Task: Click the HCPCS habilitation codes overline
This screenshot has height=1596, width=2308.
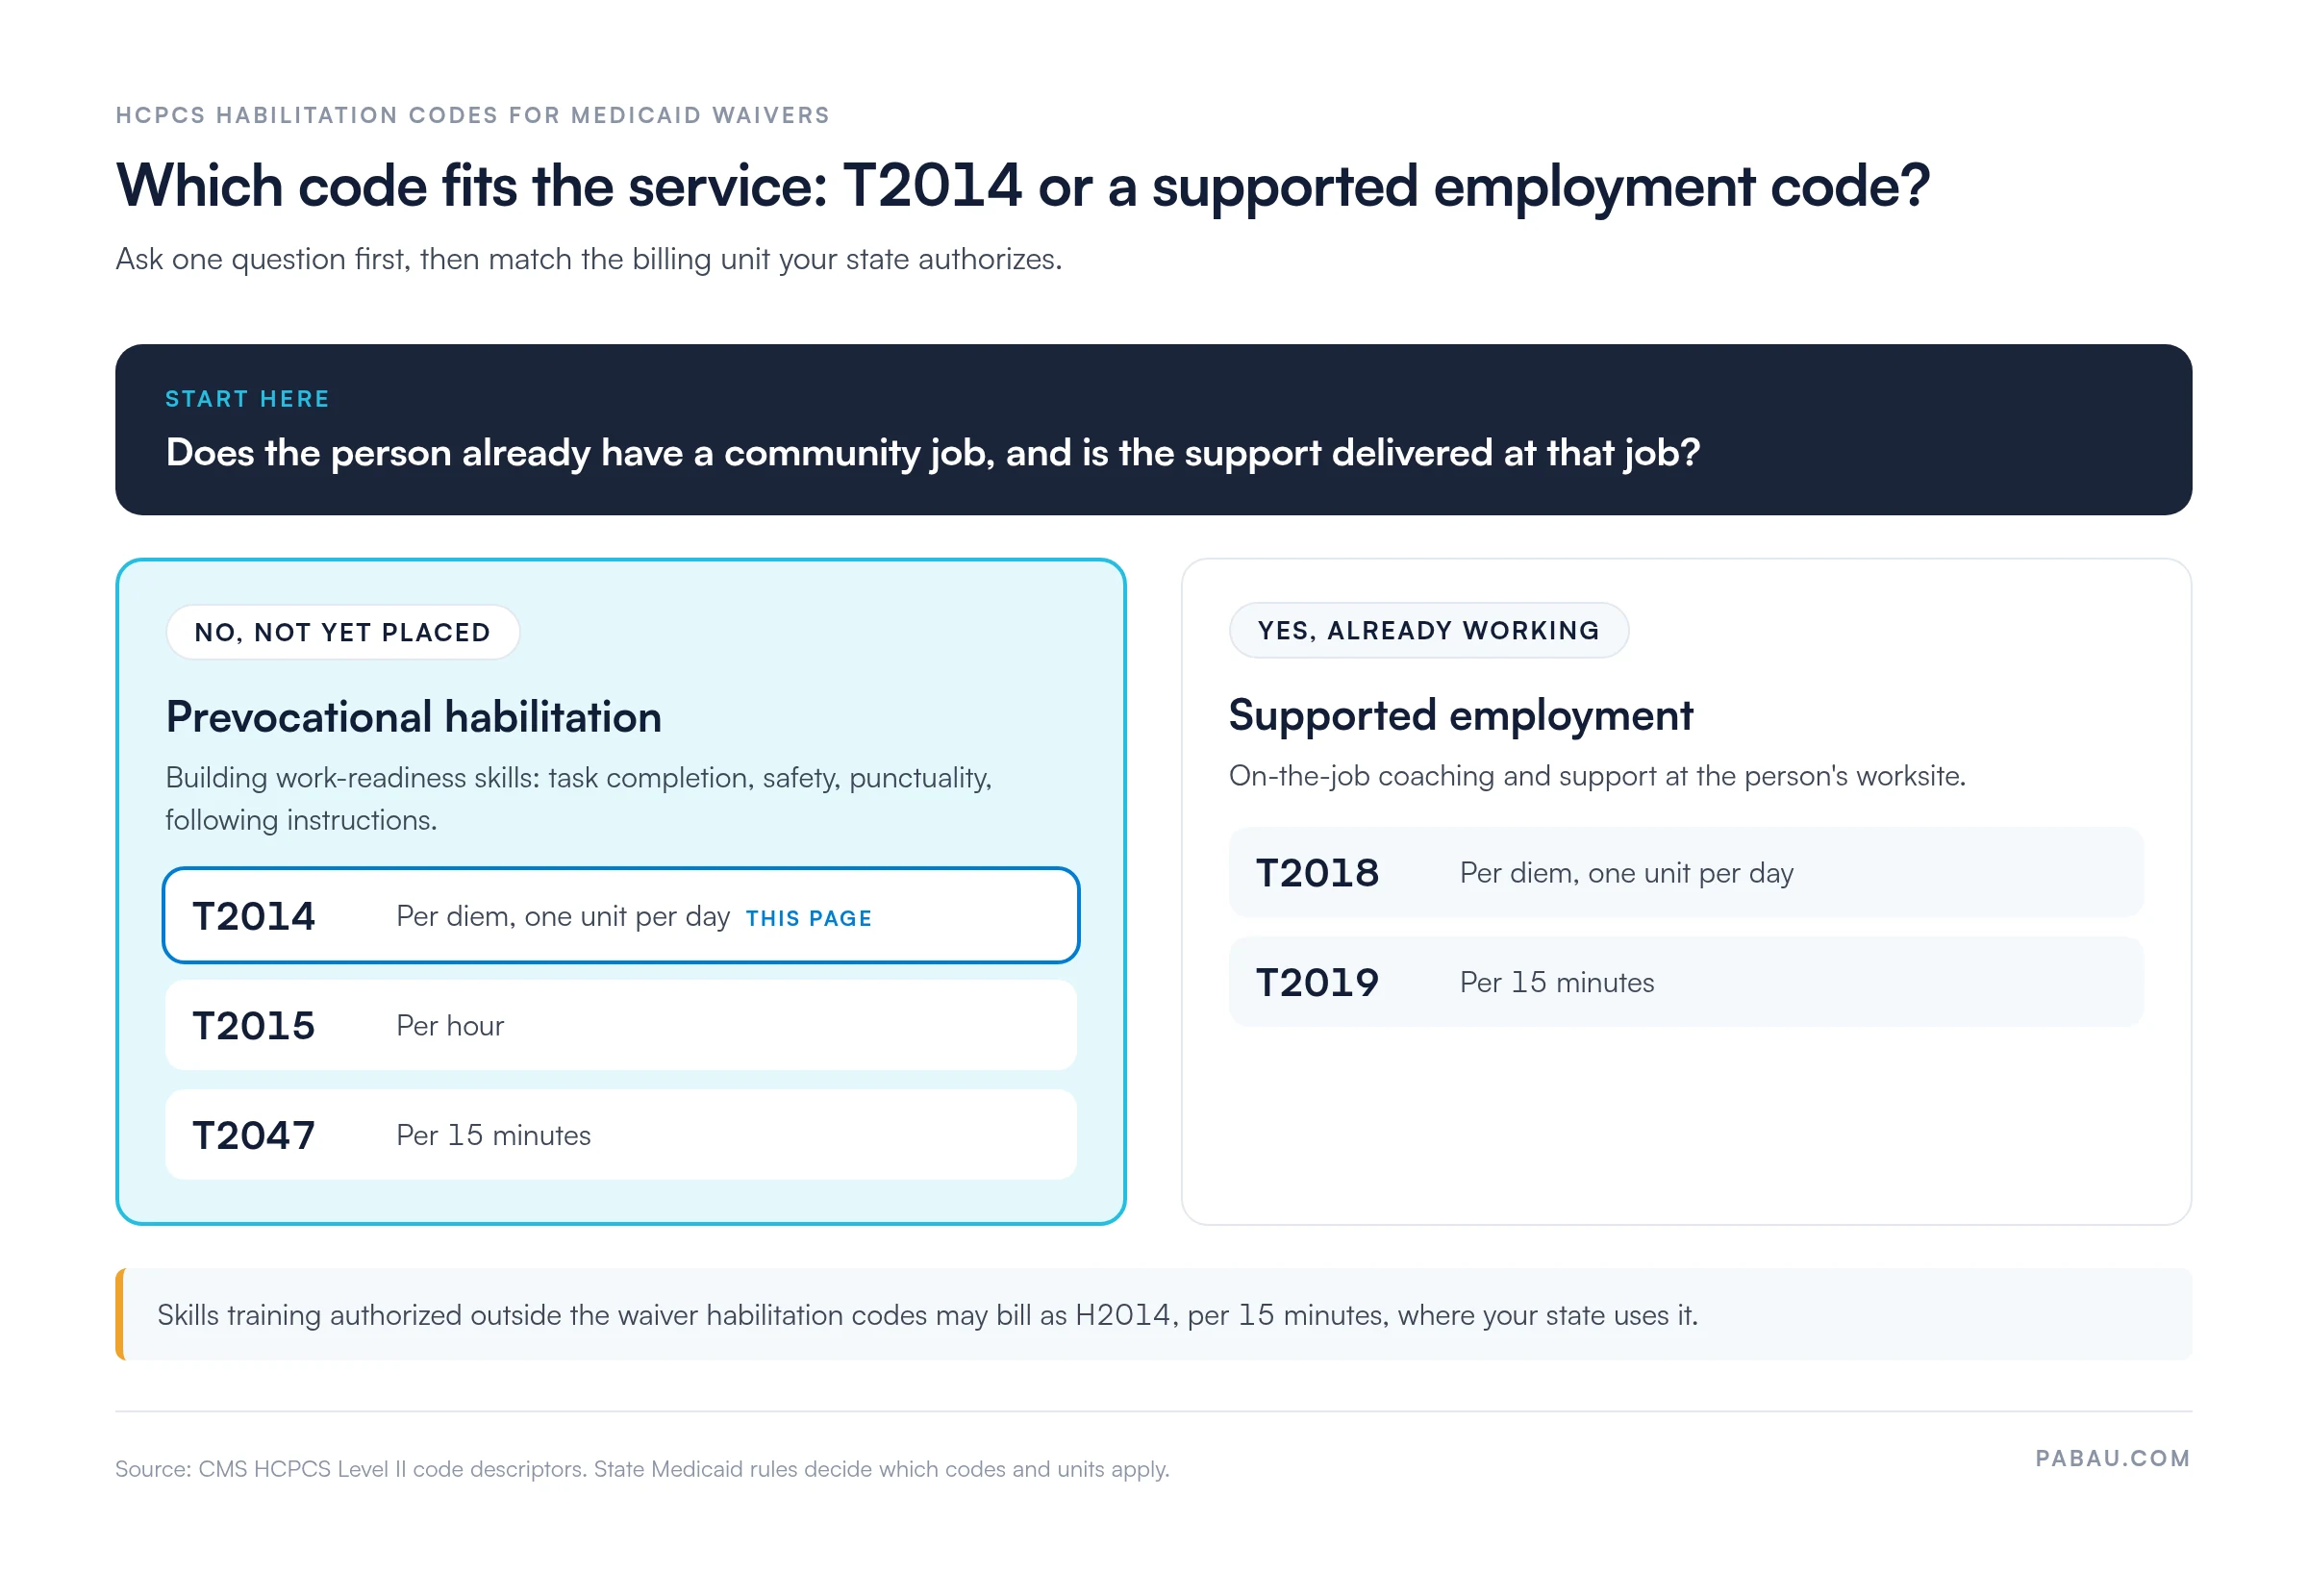Action: 472,115
